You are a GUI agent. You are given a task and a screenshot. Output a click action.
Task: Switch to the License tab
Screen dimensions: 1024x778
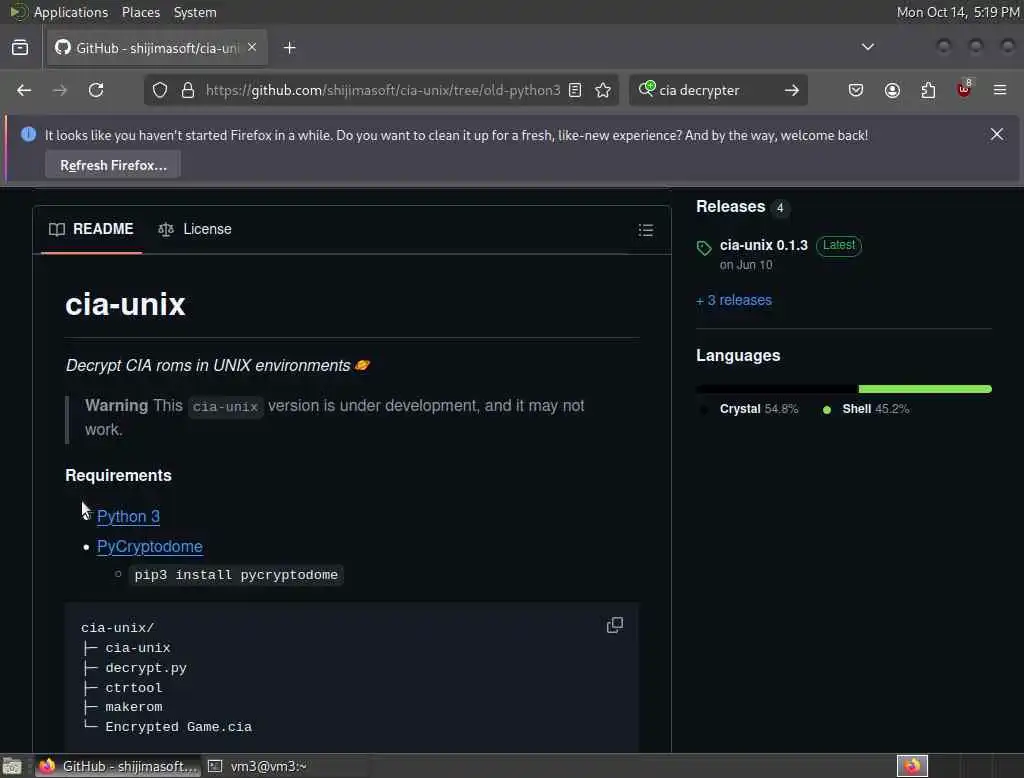(195, 229)
